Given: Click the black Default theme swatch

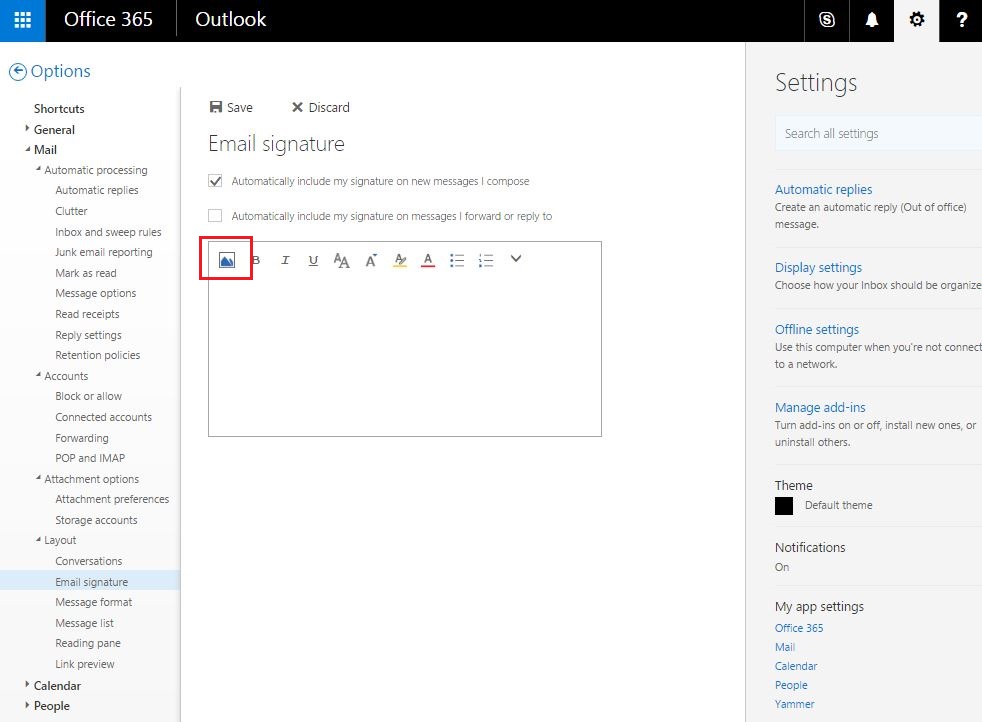Looking at the screenshot, I should tap(783, 506).
